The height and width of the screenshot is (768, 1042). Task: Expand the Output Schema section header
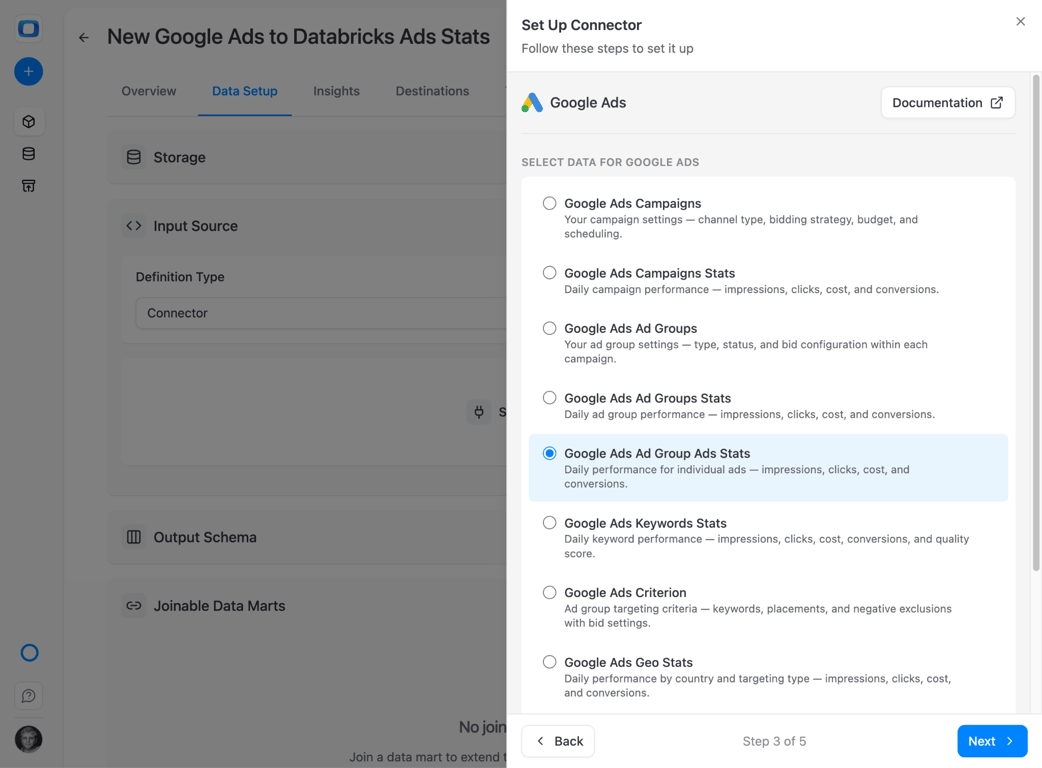pos(307,537)
